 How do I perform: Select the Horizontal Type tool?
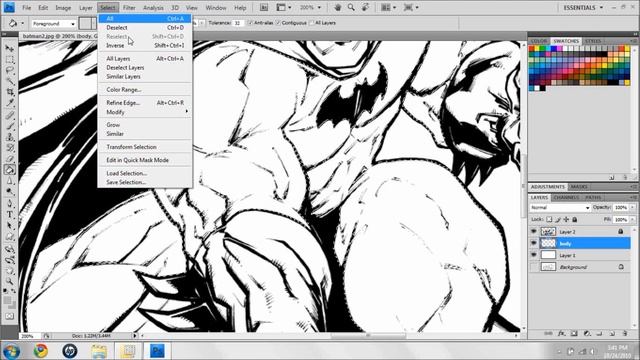click(9, 214)
